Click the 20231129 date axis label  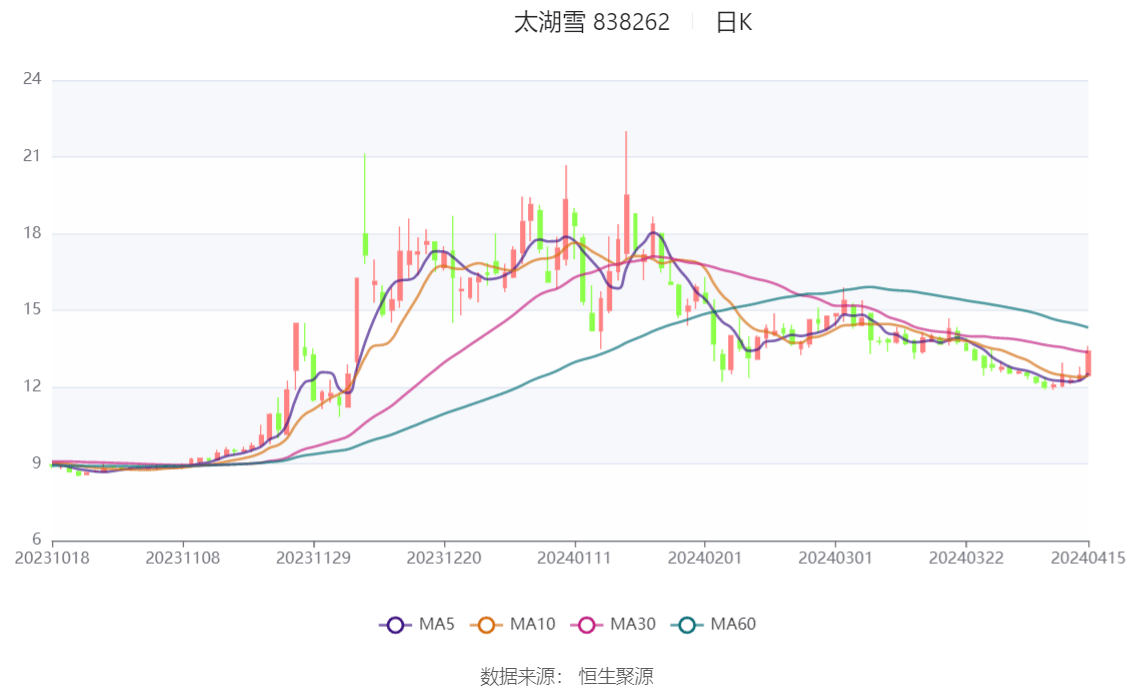click(314, 558)
